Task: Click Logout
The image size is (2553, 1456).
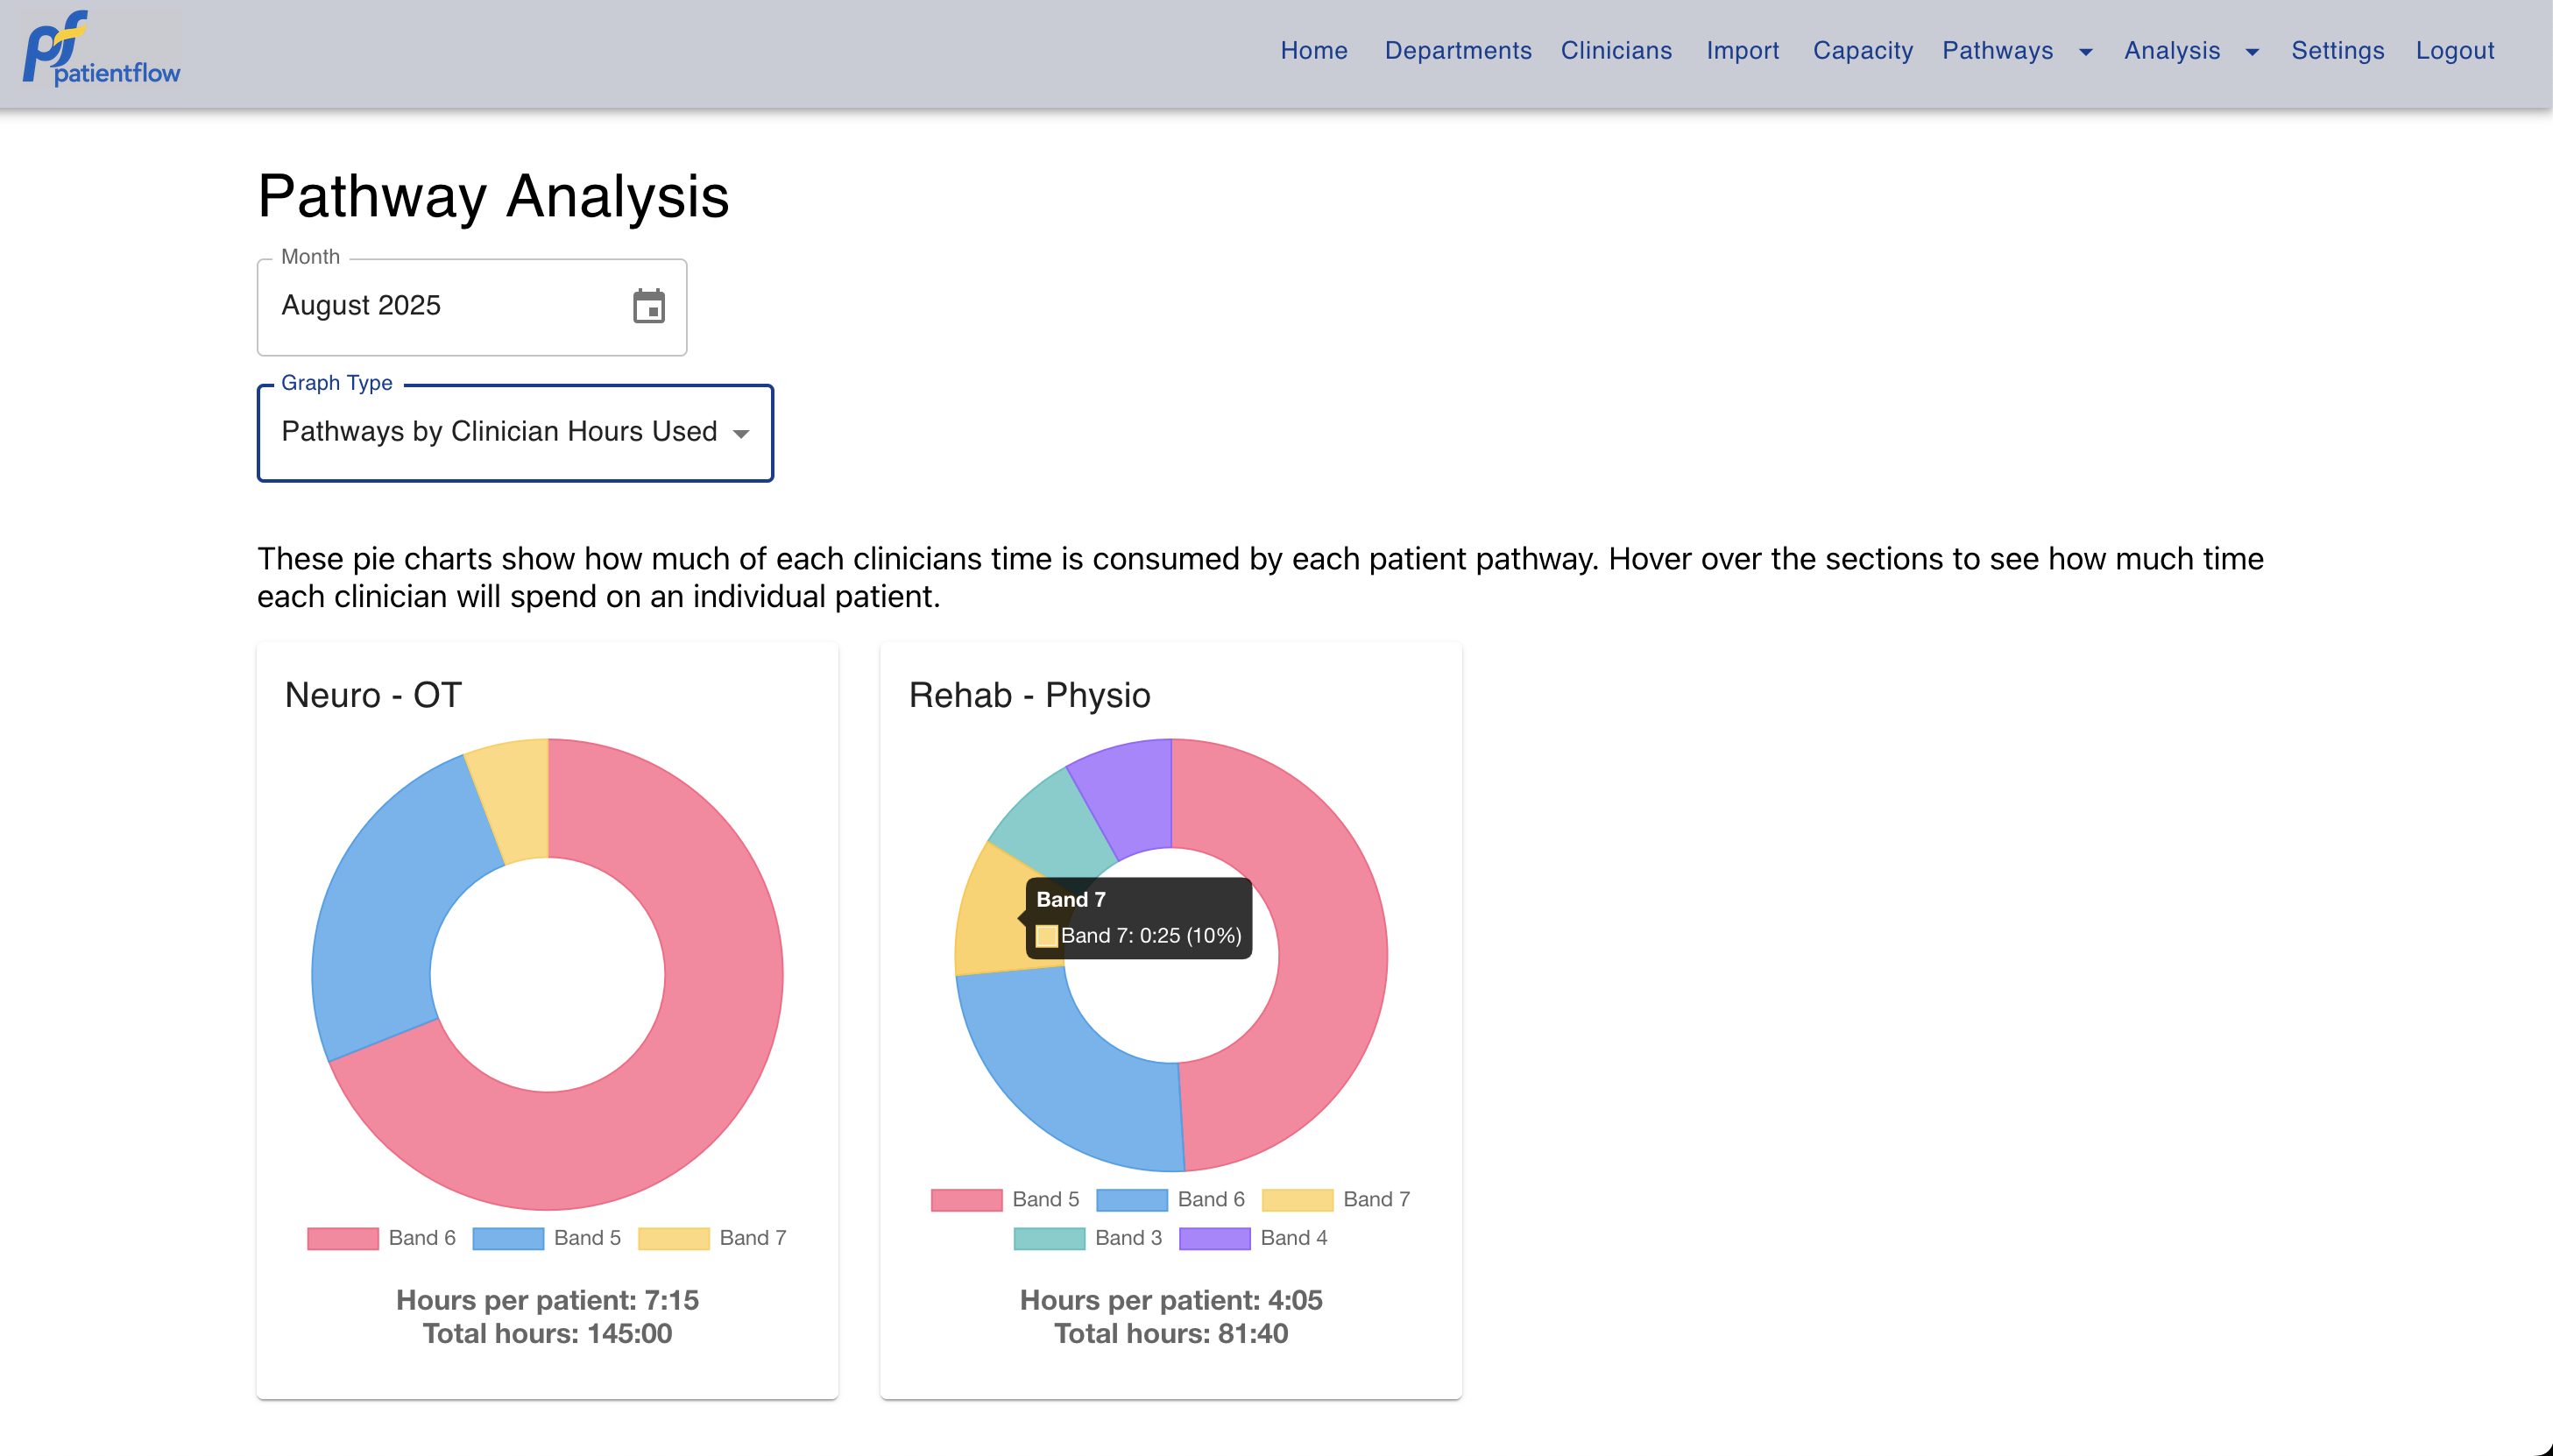Action: [x=2454, y=50]
